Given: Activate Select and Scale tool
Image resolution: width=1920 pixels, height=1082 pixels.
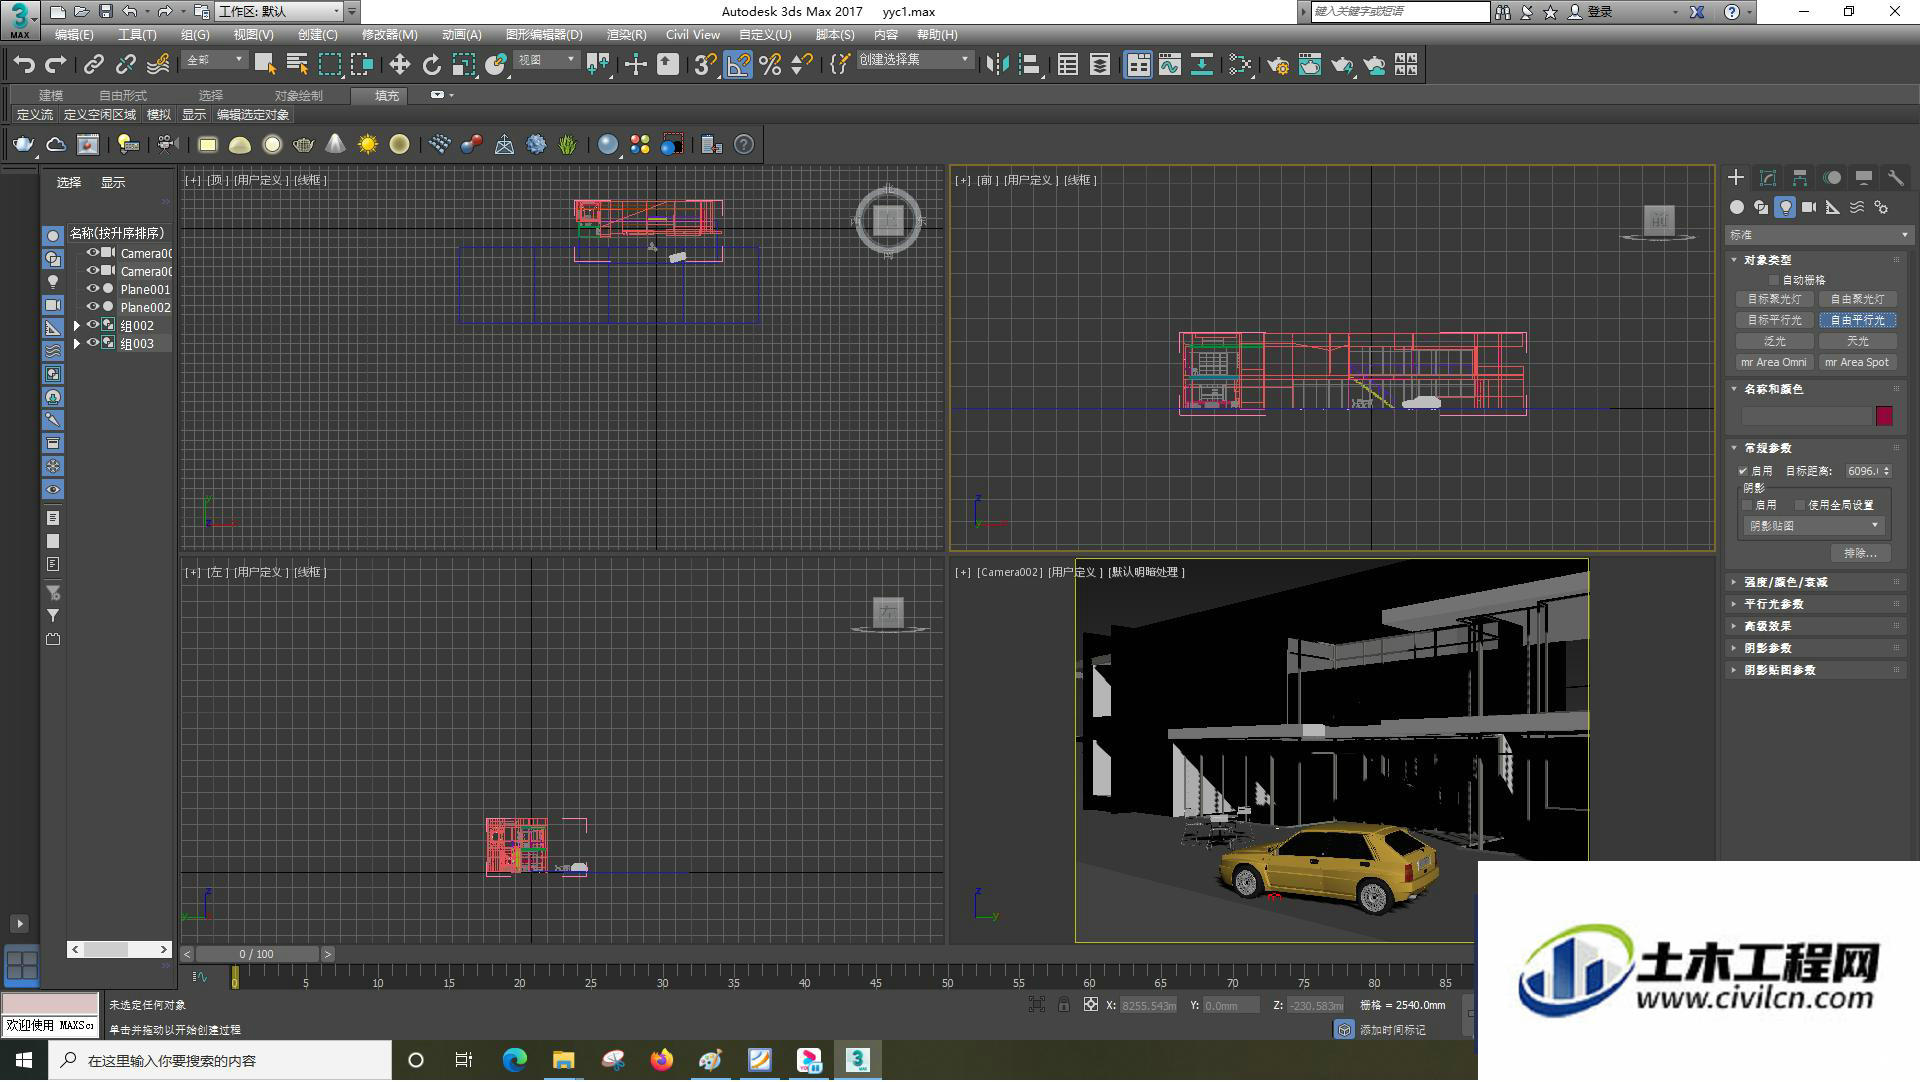Looking at the screenshot, I should (463, 65).
